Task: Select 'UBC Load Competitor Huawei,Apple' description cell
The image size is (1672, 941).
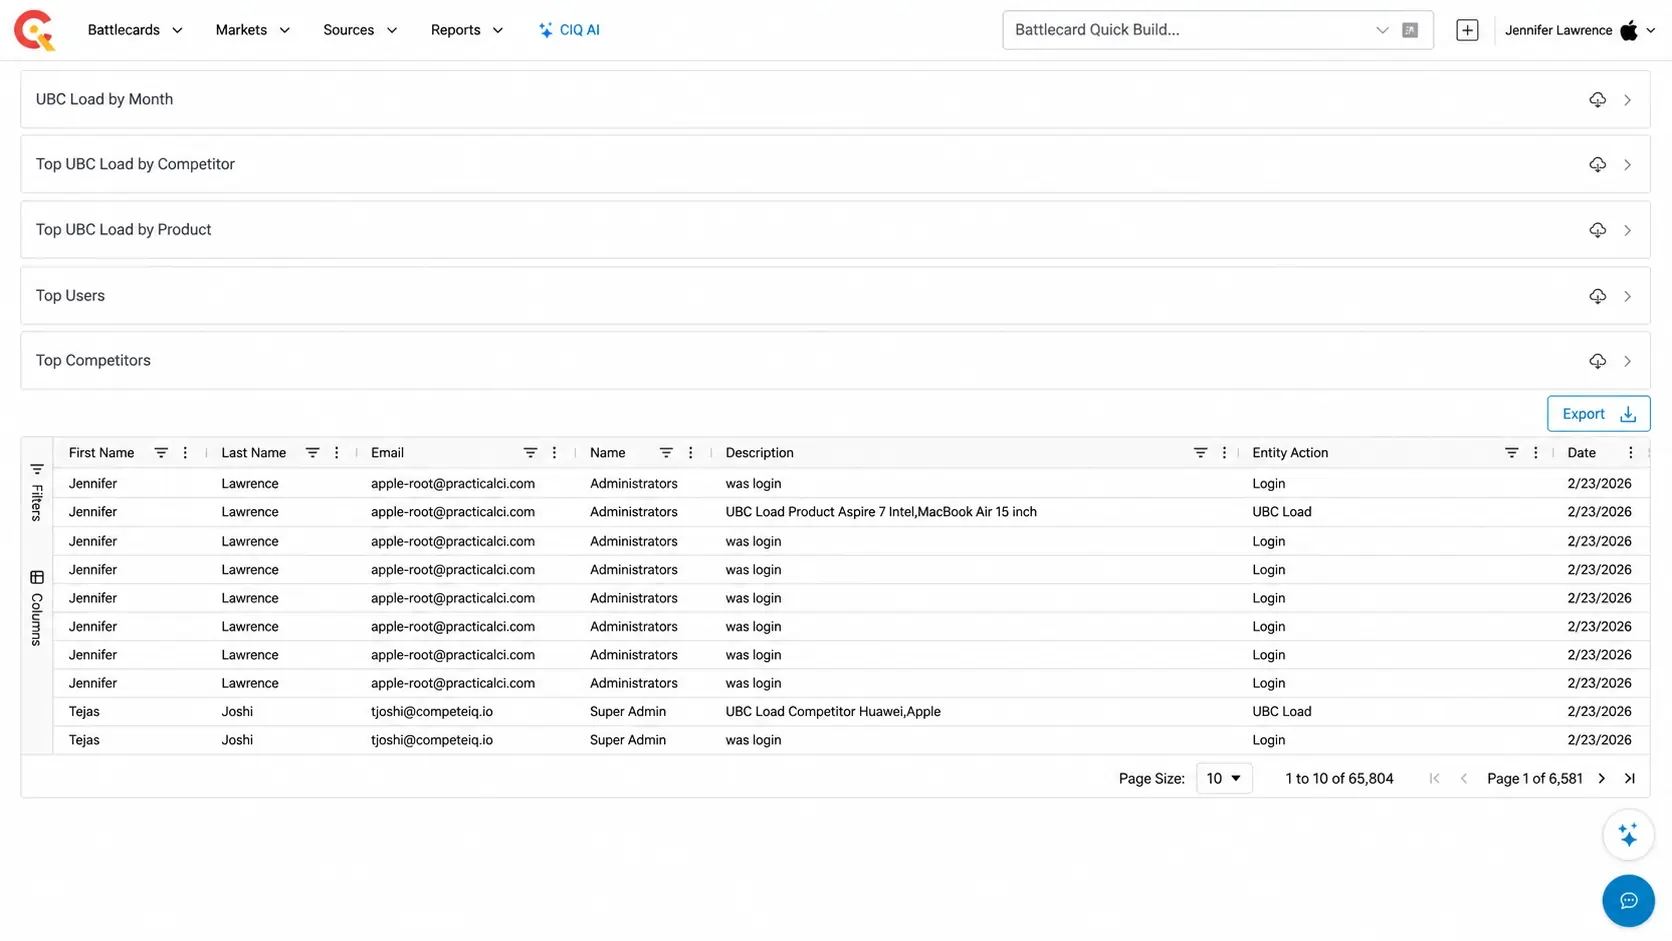Action: (833, 712)
